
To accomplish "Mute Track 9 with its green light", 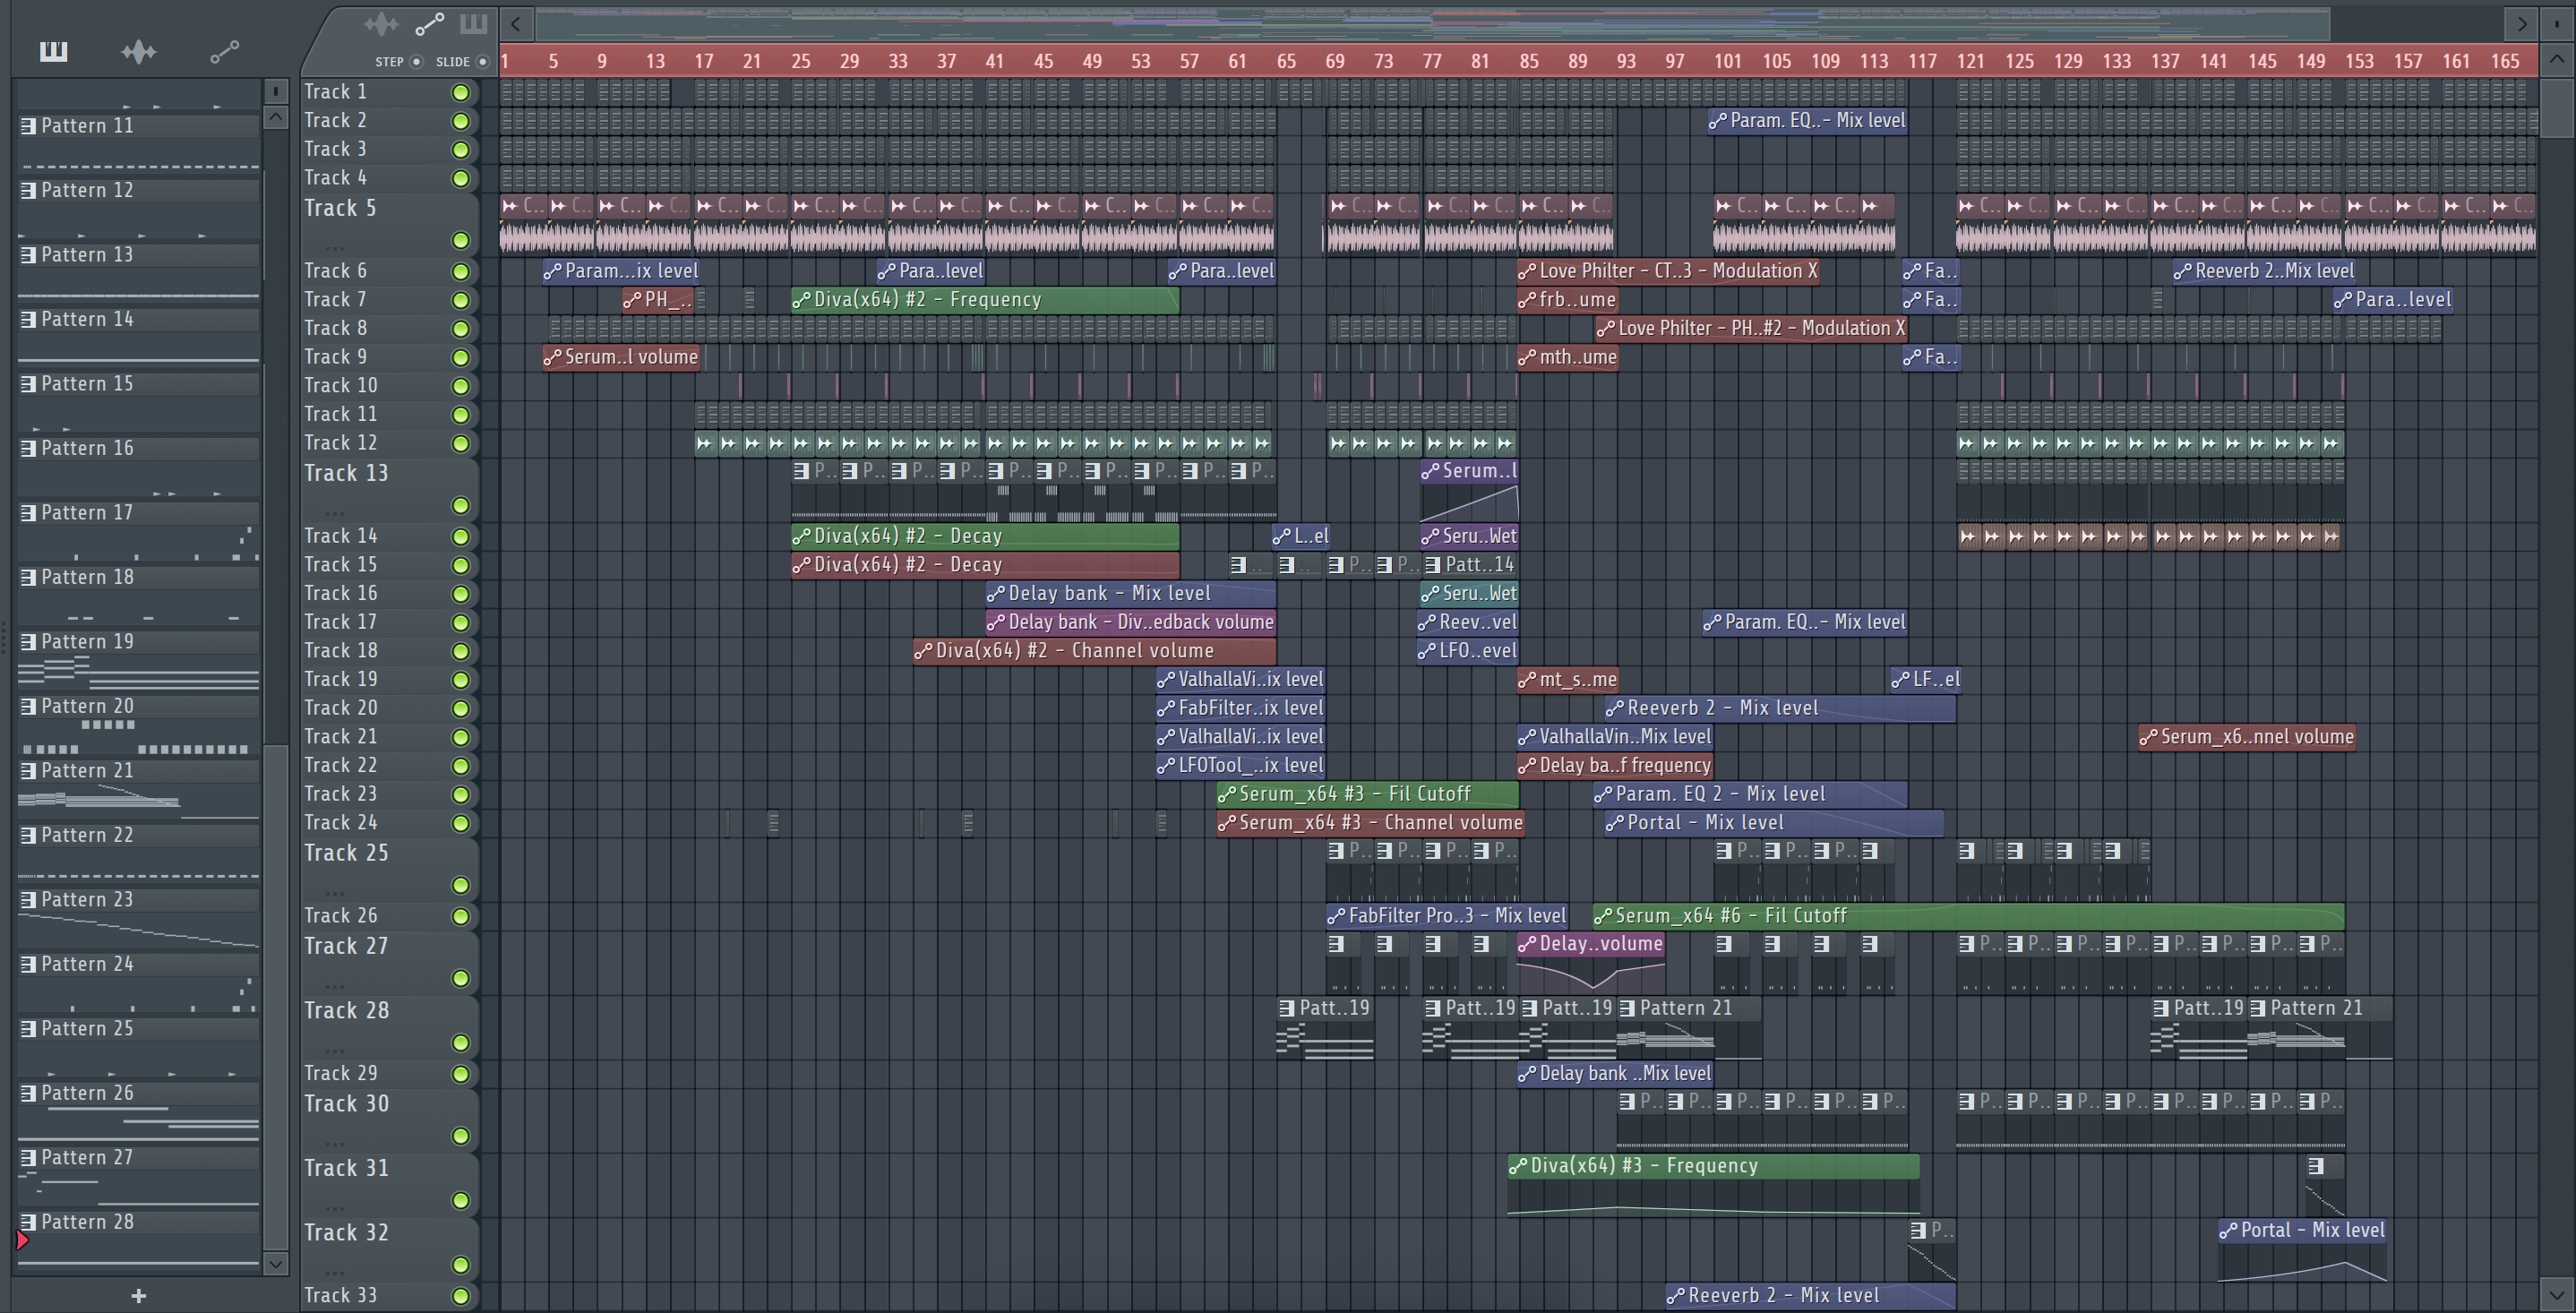I will (x=461, y=358).
